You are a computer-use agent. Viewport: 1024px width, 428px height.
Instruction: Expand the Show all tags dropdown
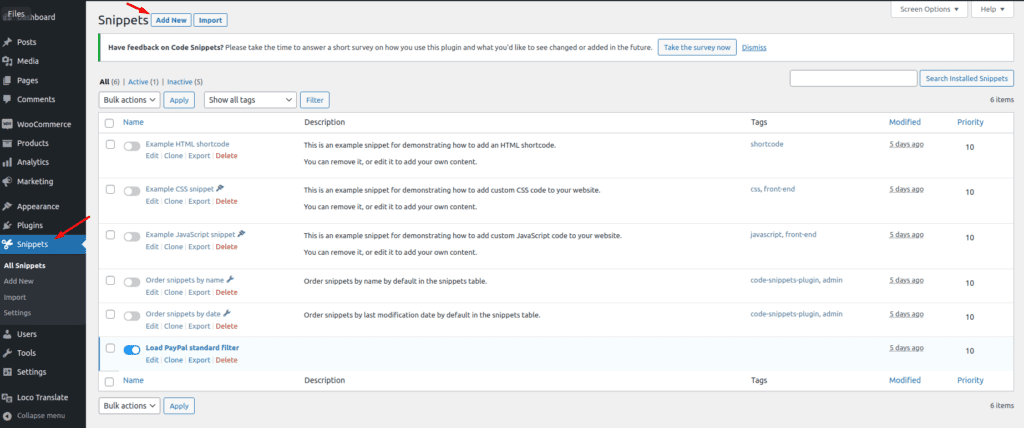click(x=250, y=100)
